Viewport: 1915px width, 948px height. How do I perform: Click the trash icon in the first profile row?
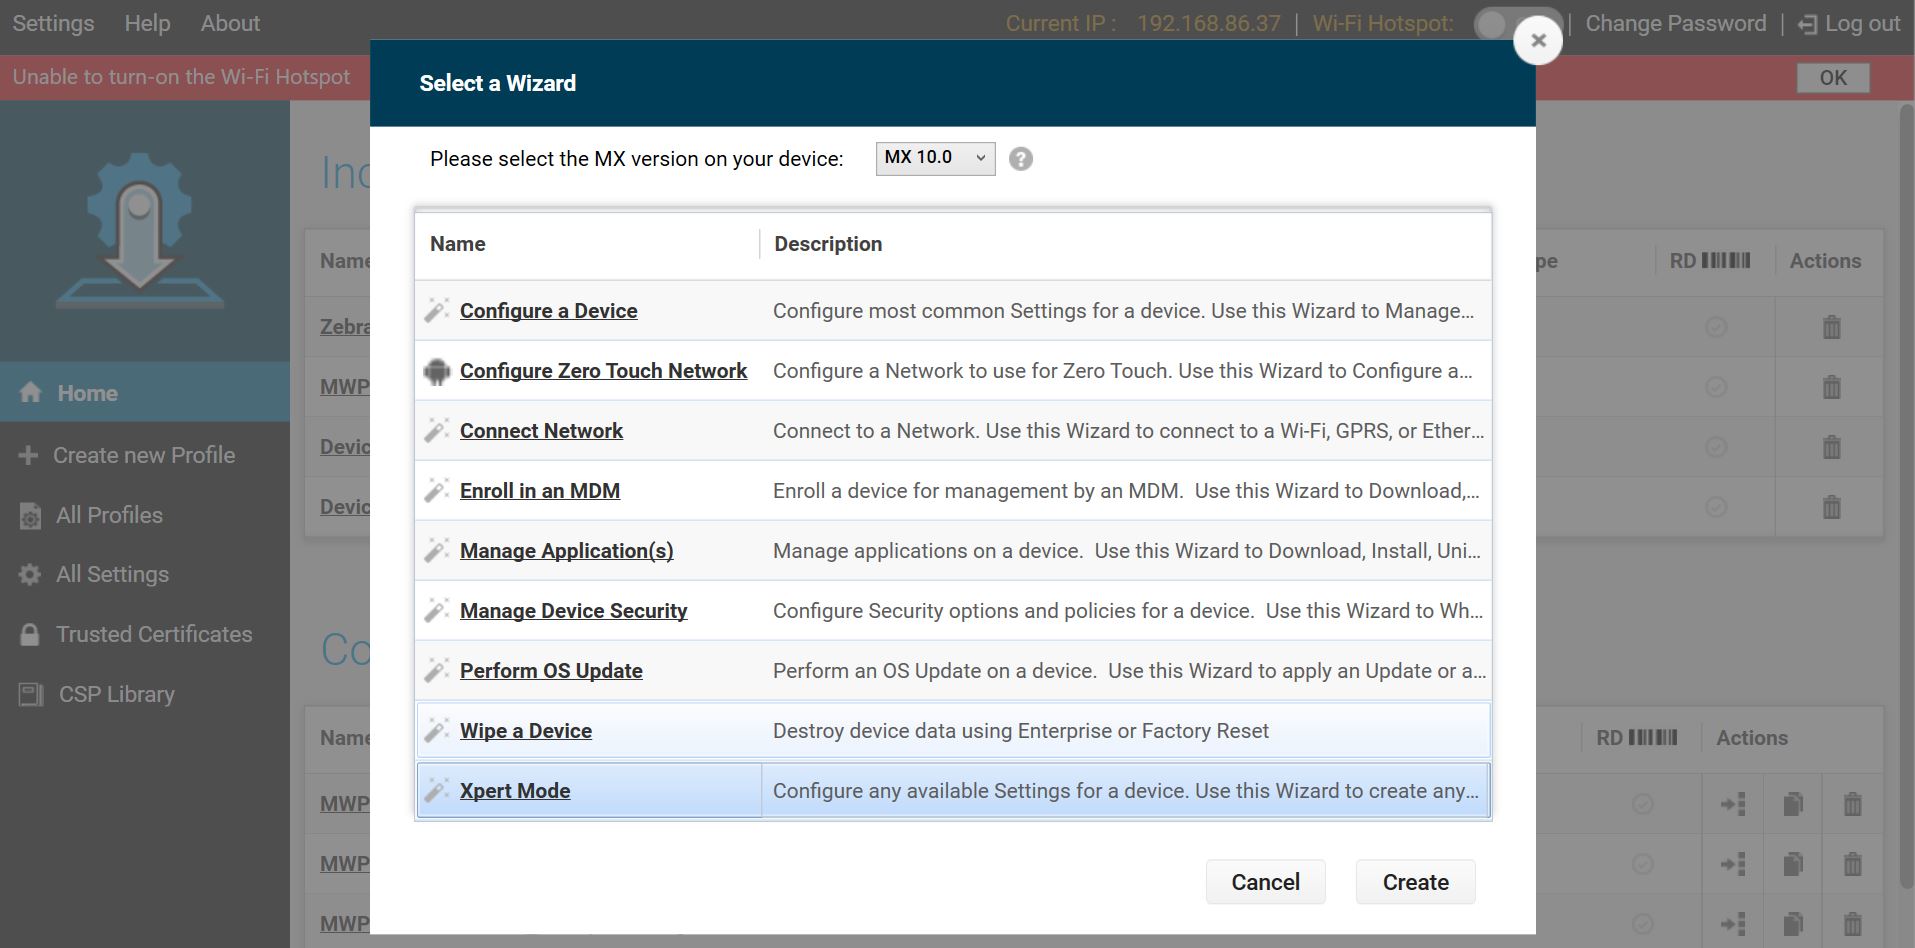1831,327
